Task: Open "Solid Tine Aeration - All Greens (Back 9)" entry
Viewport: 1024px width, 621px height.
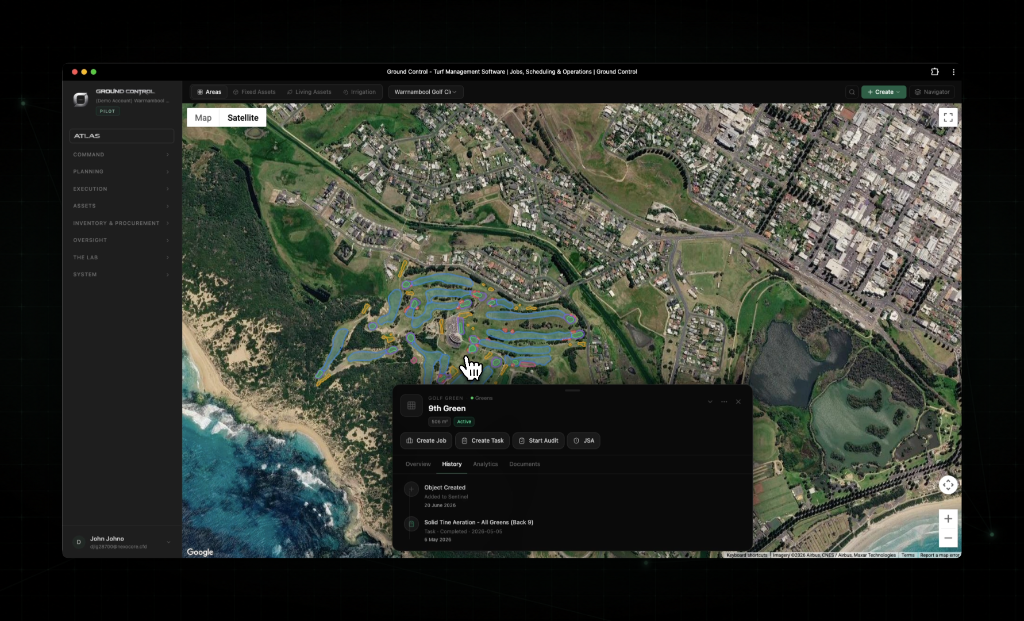Action: click(x=479, y=522)
